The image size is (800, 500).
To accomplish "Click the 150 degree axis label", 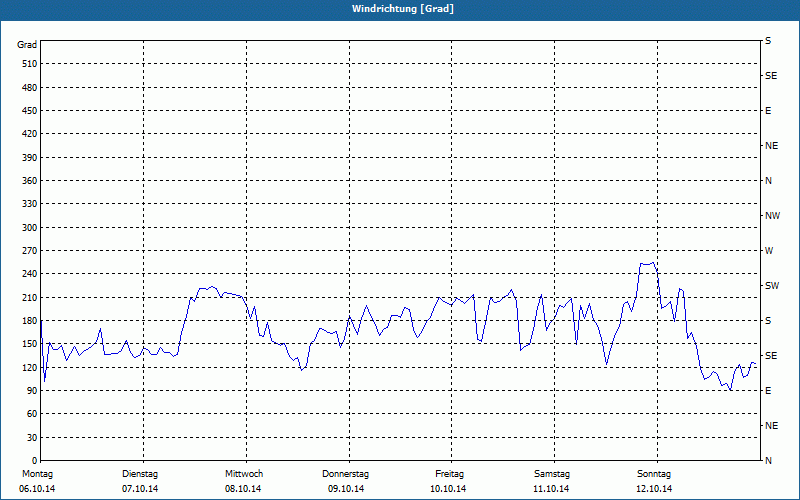I will pos(30,344).
